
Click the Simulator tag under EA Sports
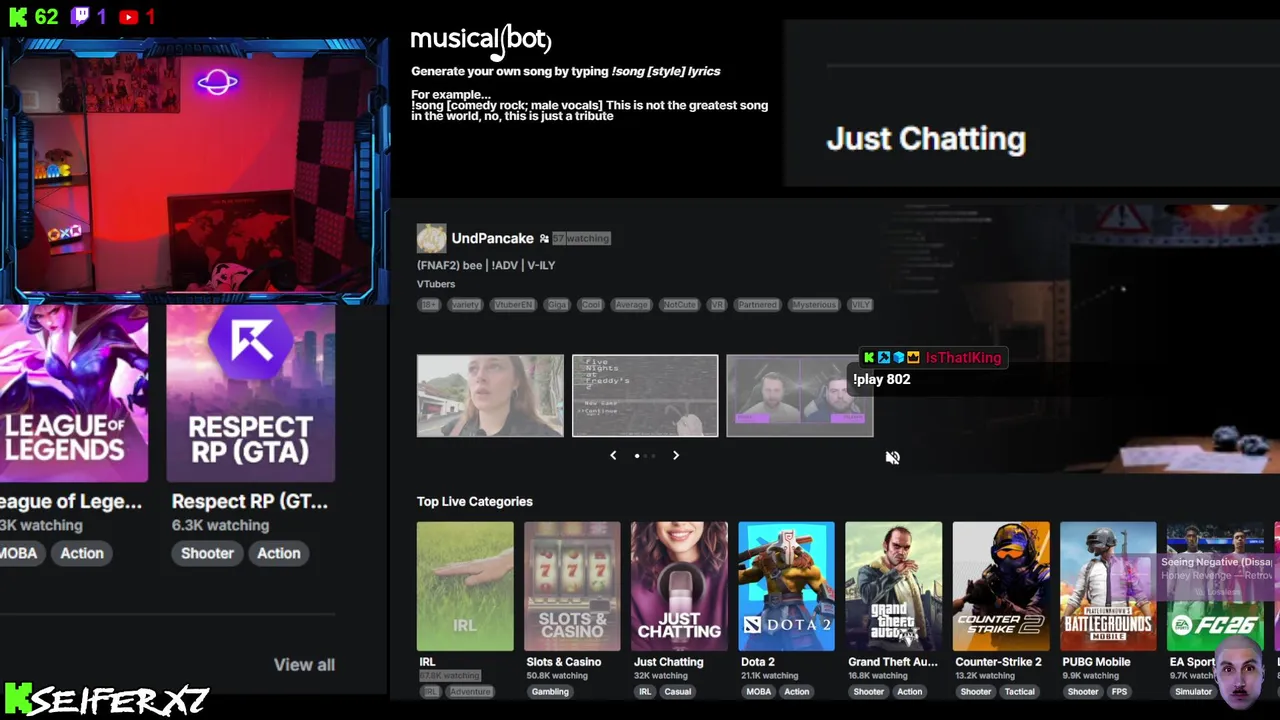point(1193,692)
